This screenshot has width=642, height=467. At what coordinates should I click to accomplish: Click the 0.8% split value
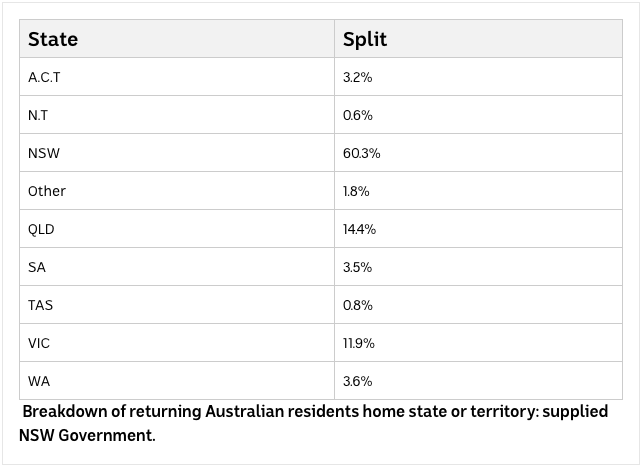[358, 305]
